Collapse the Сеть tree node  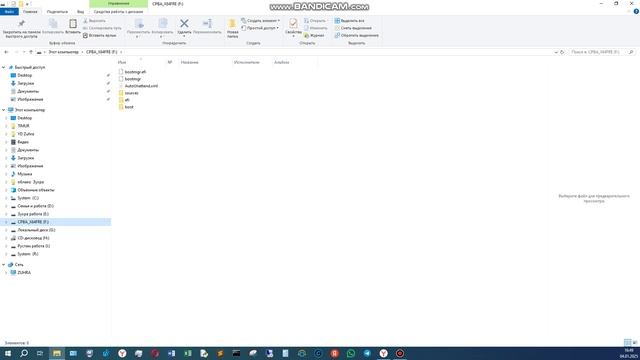coord(4,265)
